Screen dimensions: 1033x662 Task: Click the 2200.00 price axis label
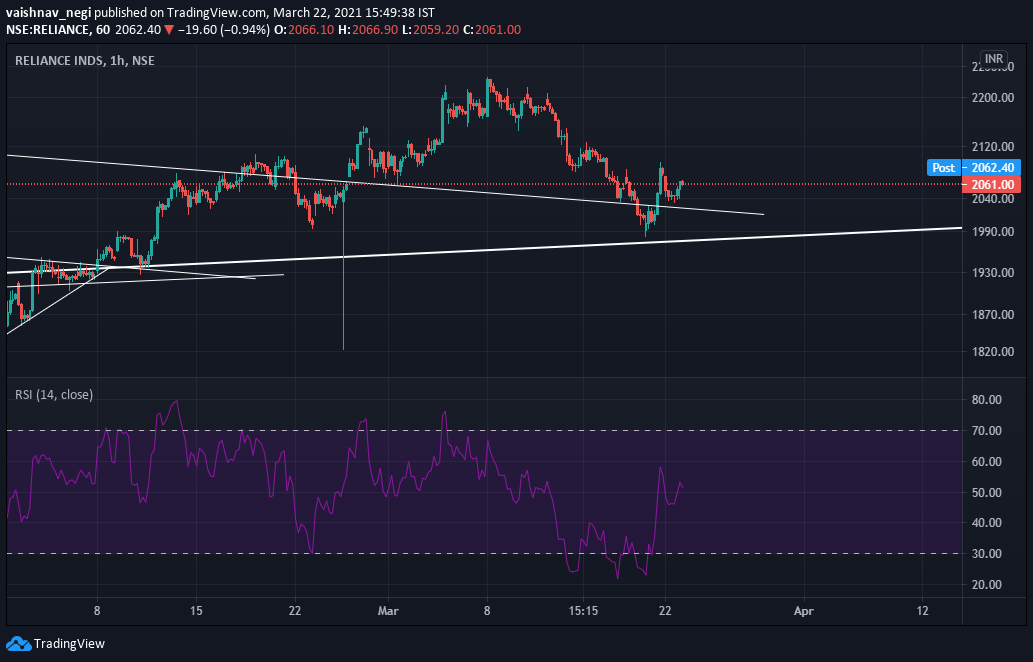point(992,97)
